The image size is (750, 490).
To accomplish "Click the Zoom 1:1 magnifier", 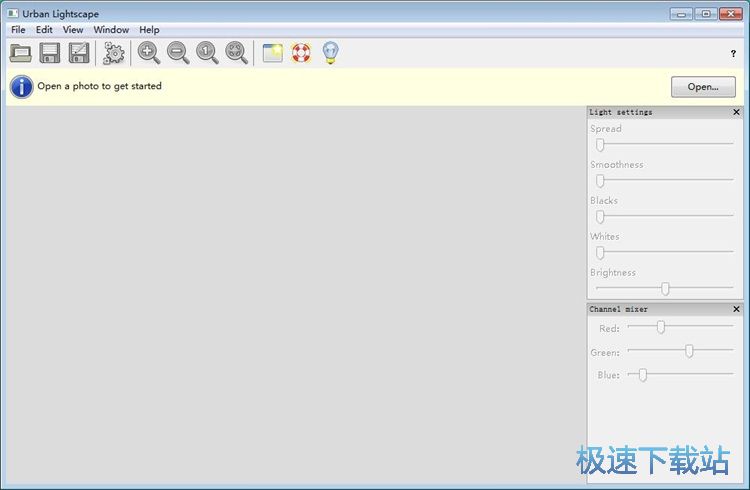I will [x=207, y=53].
